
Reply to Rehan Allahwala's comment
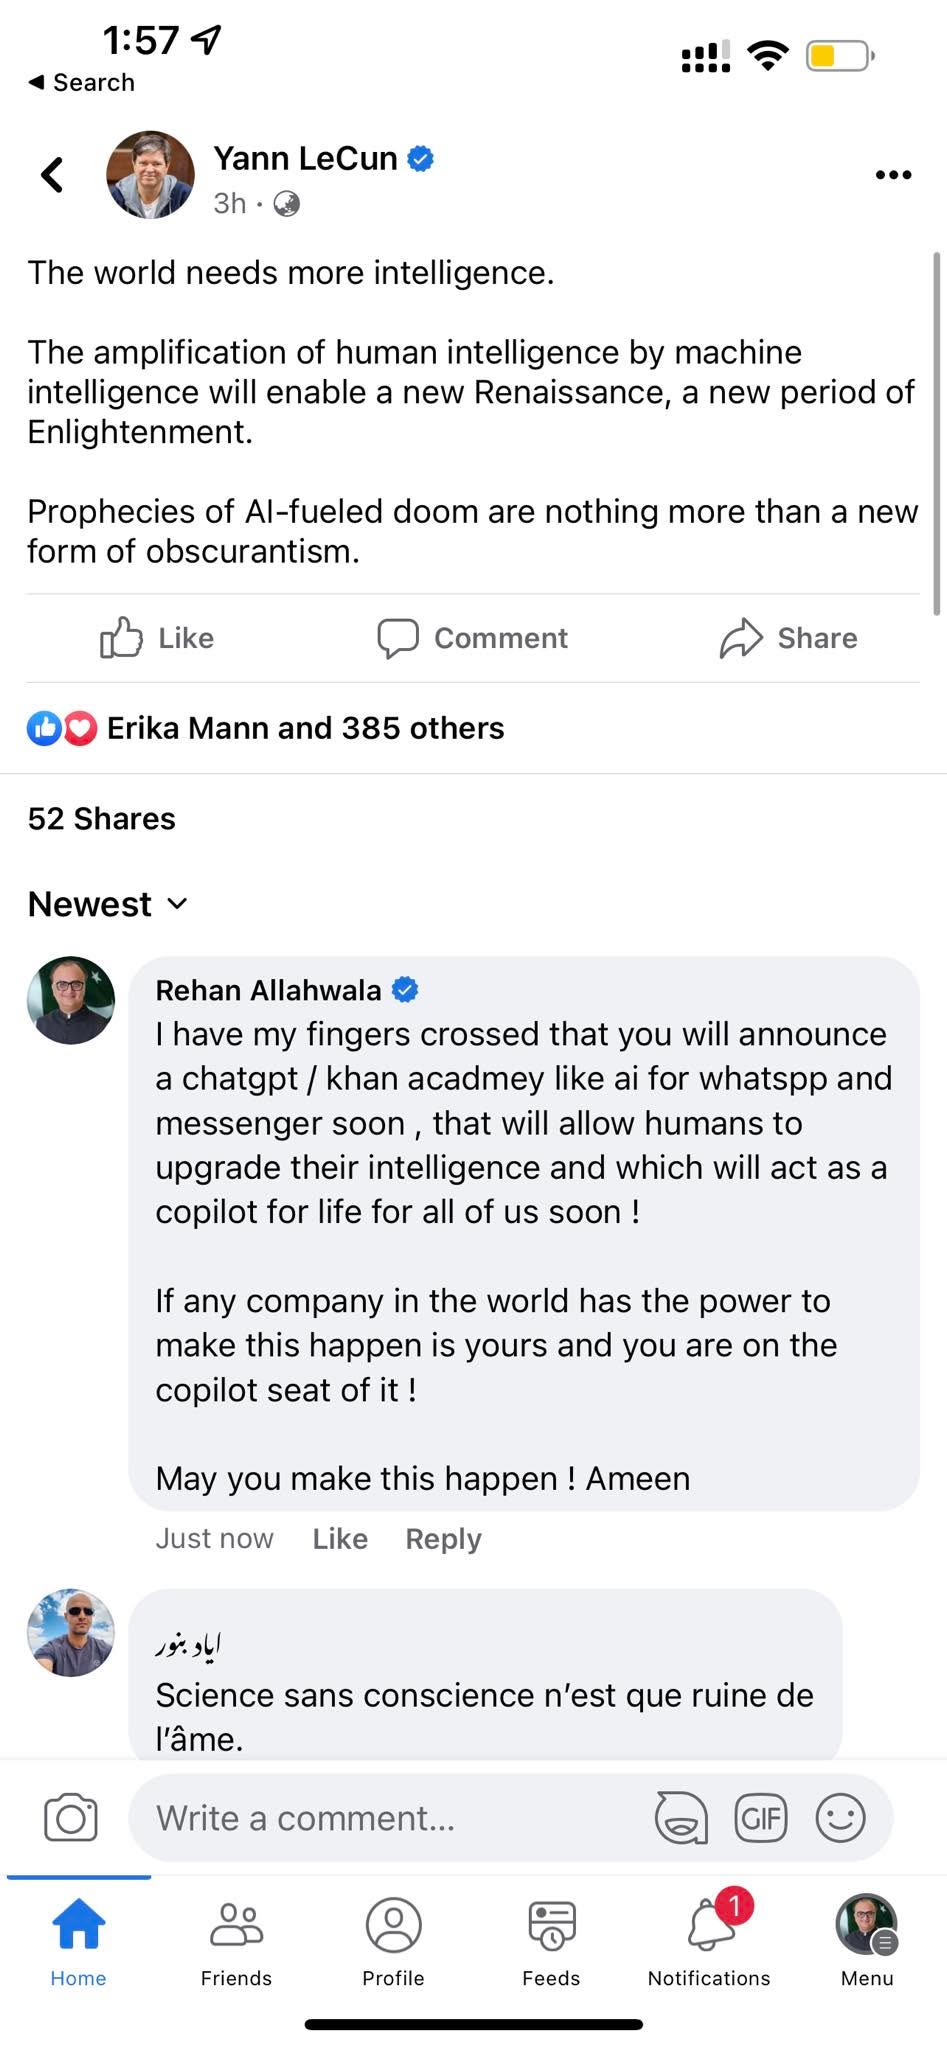[443, 1539]
